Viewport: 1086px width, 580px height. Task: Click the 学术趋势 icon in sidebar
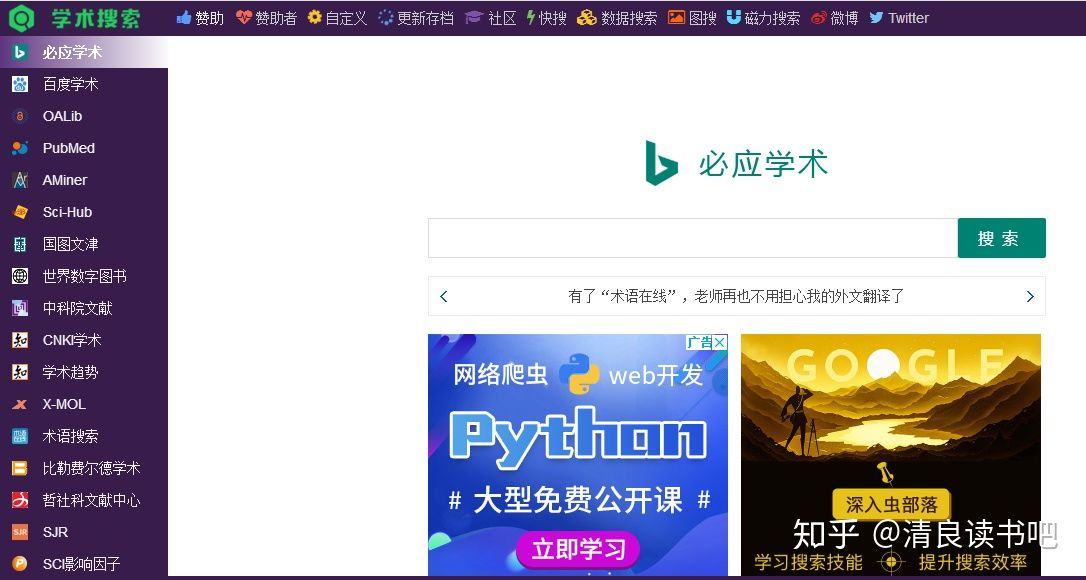click(20, 372)
